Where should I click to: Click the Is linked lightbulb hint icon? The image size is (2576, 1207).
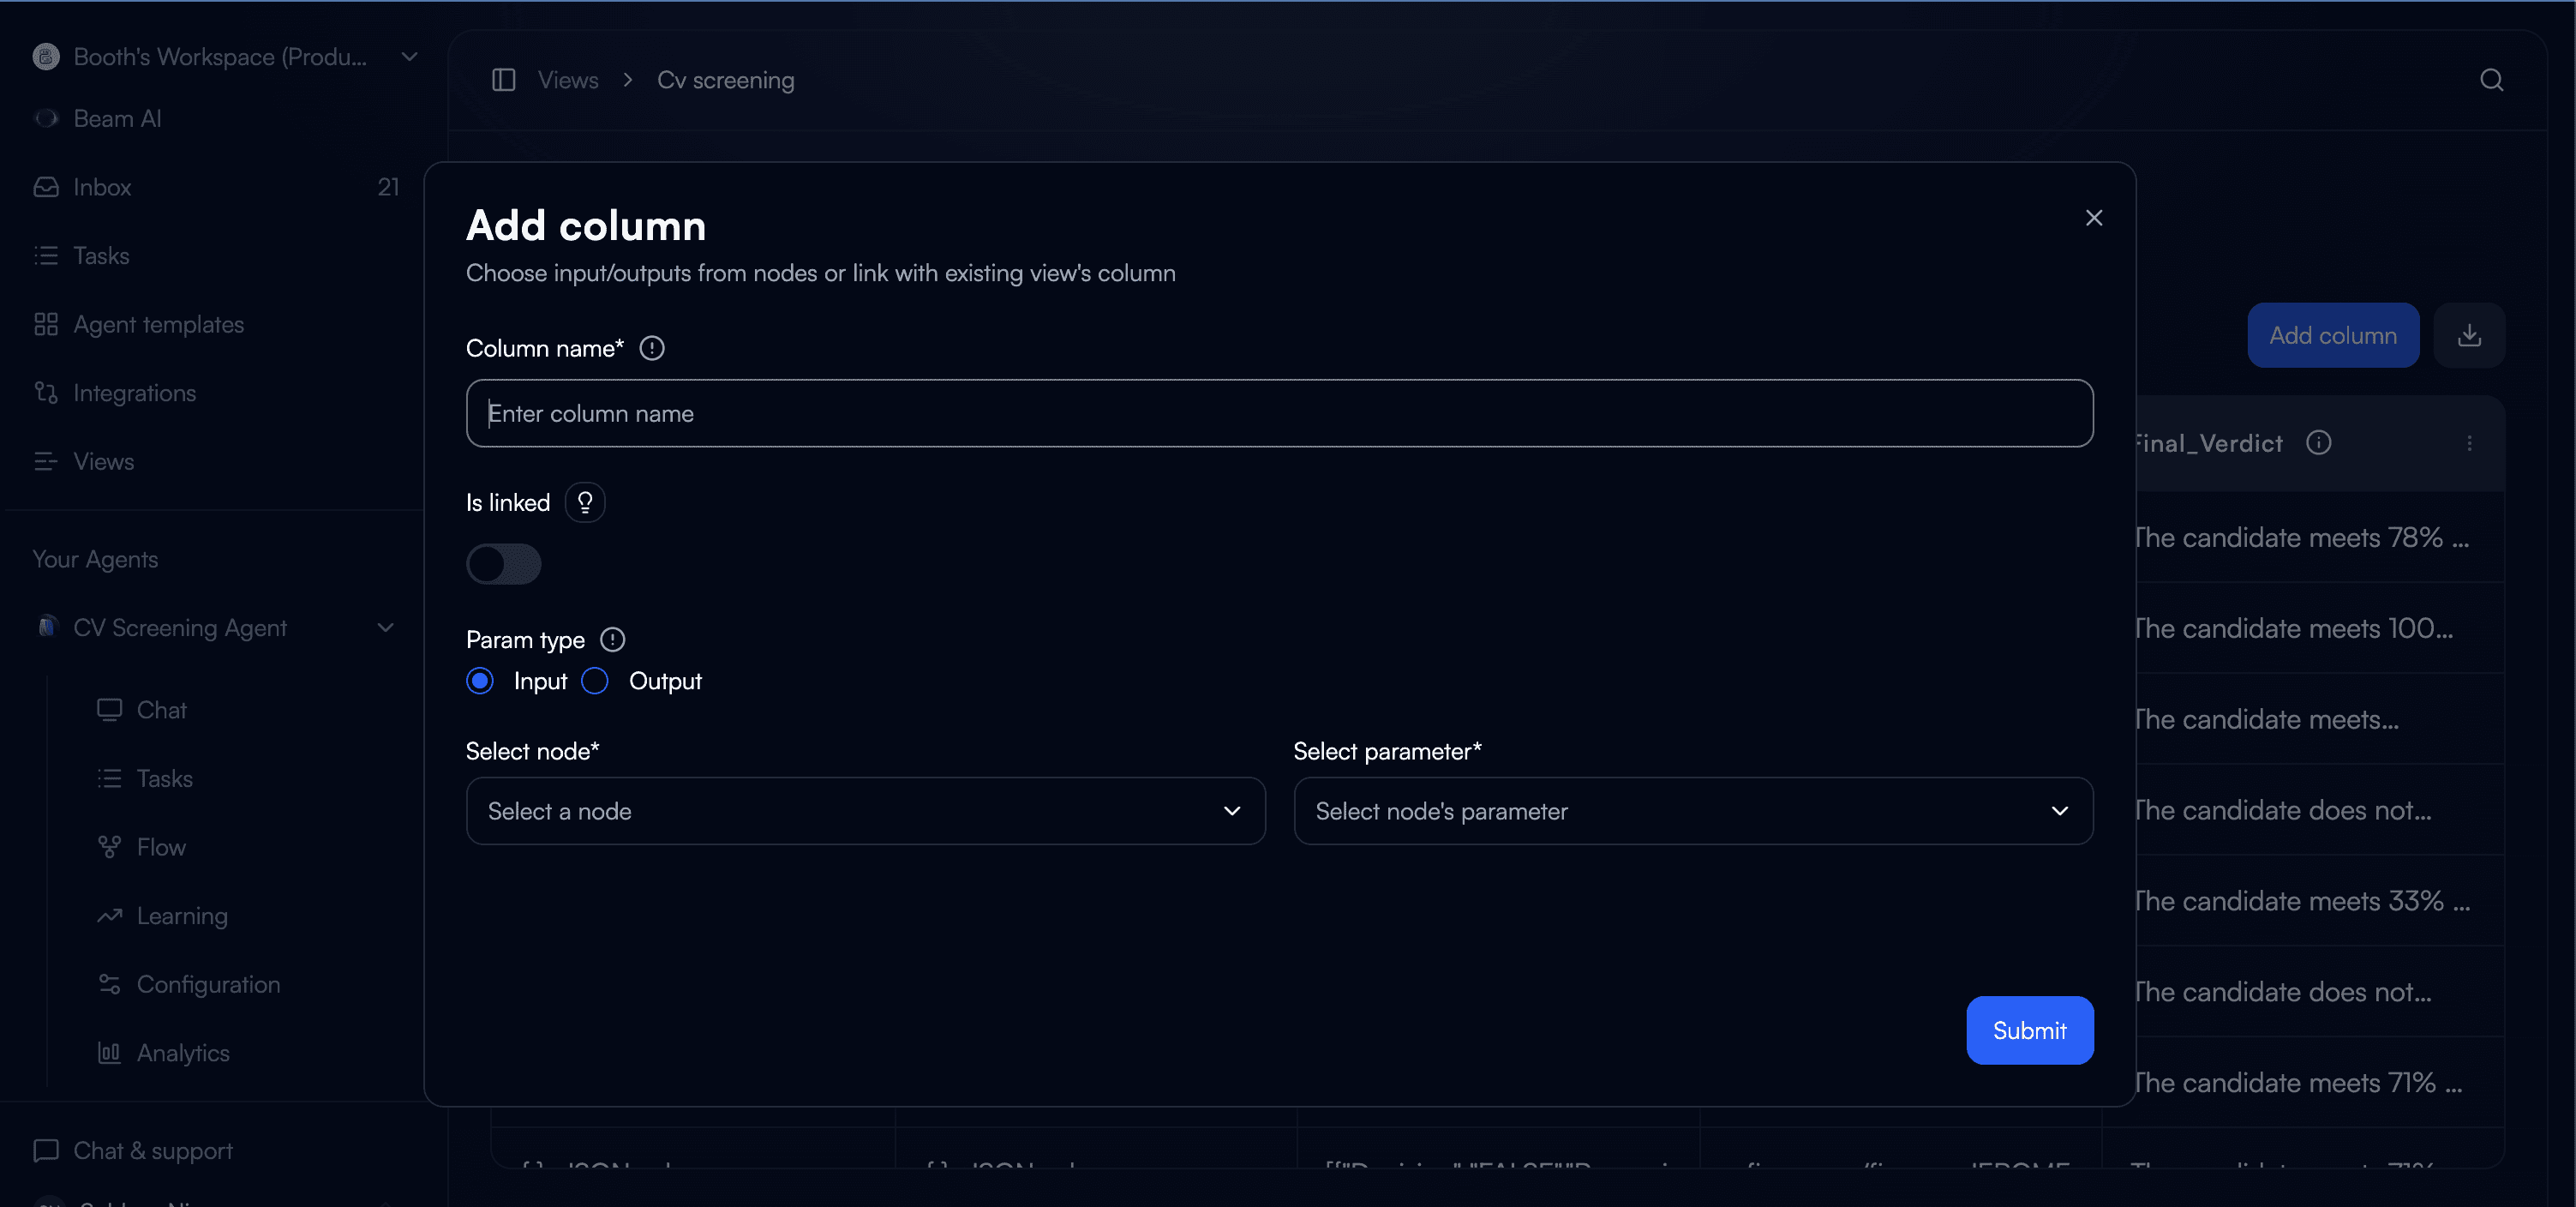pos(585,502)
